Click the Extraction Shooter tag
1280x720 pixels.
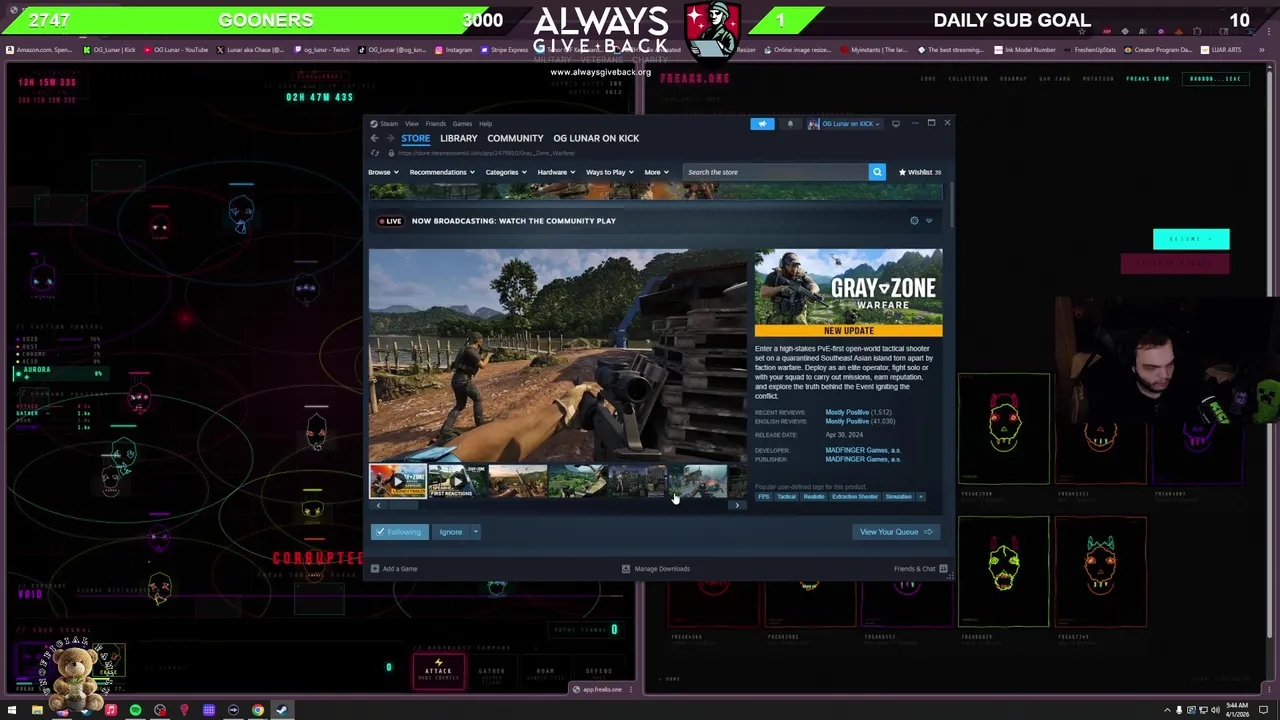pos(855,497)
